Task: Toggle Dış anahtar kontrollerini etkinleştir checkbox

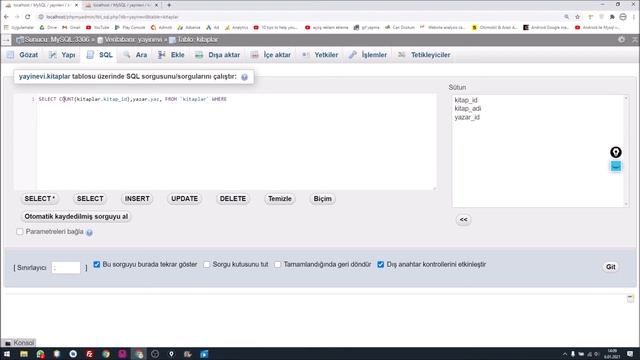Action: pyautogui.click(x=380, y=264)
